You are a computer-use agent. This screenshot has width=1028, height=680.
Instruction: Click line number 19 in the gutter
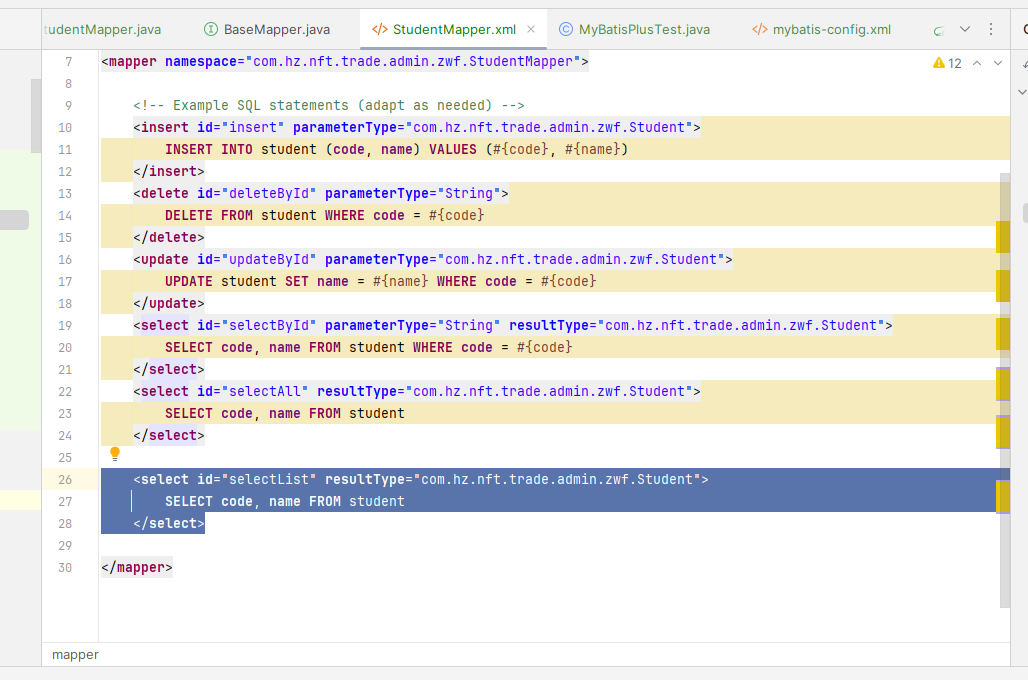[65, 325]
